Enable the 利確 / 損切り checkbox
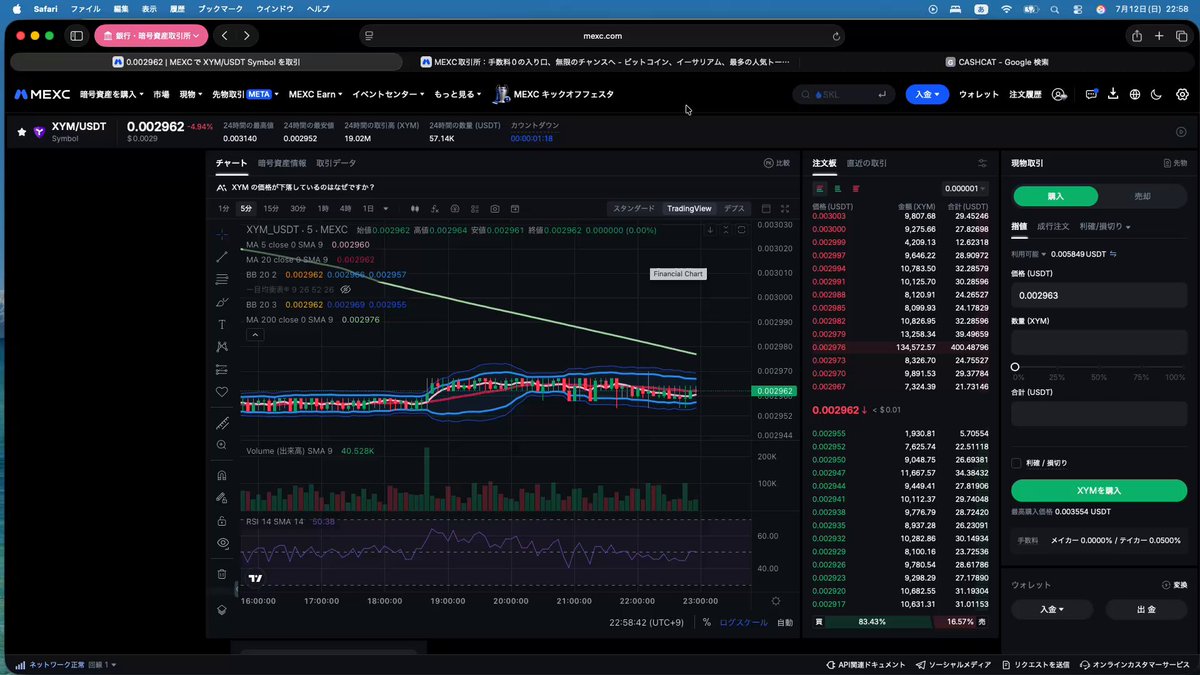The image size is (1200, 675). point(1016,463)
